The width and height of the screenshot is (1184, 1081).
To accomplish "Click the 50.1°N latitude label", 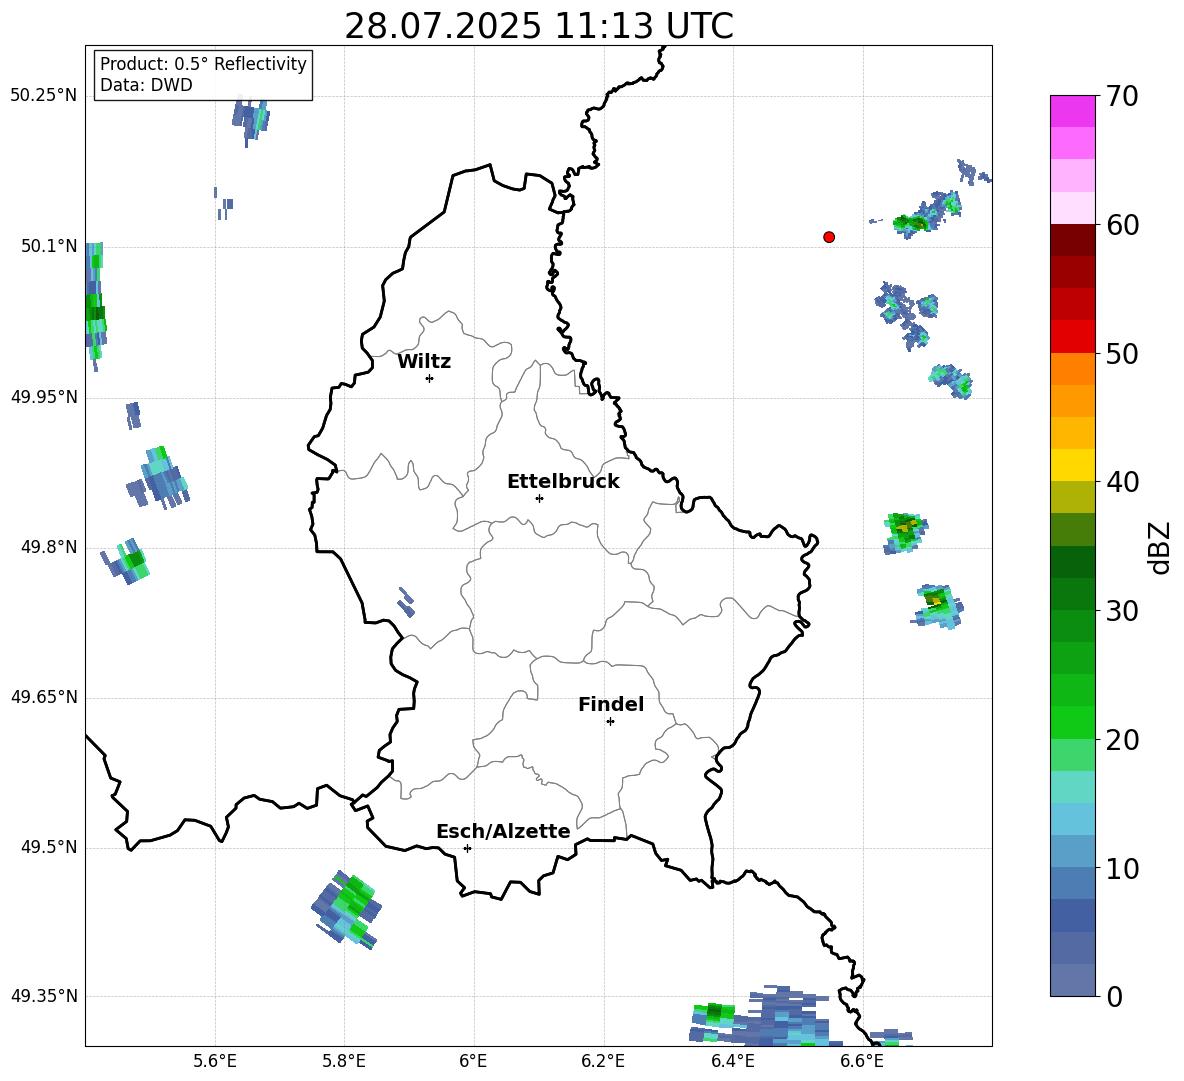I will click(49, 246).
